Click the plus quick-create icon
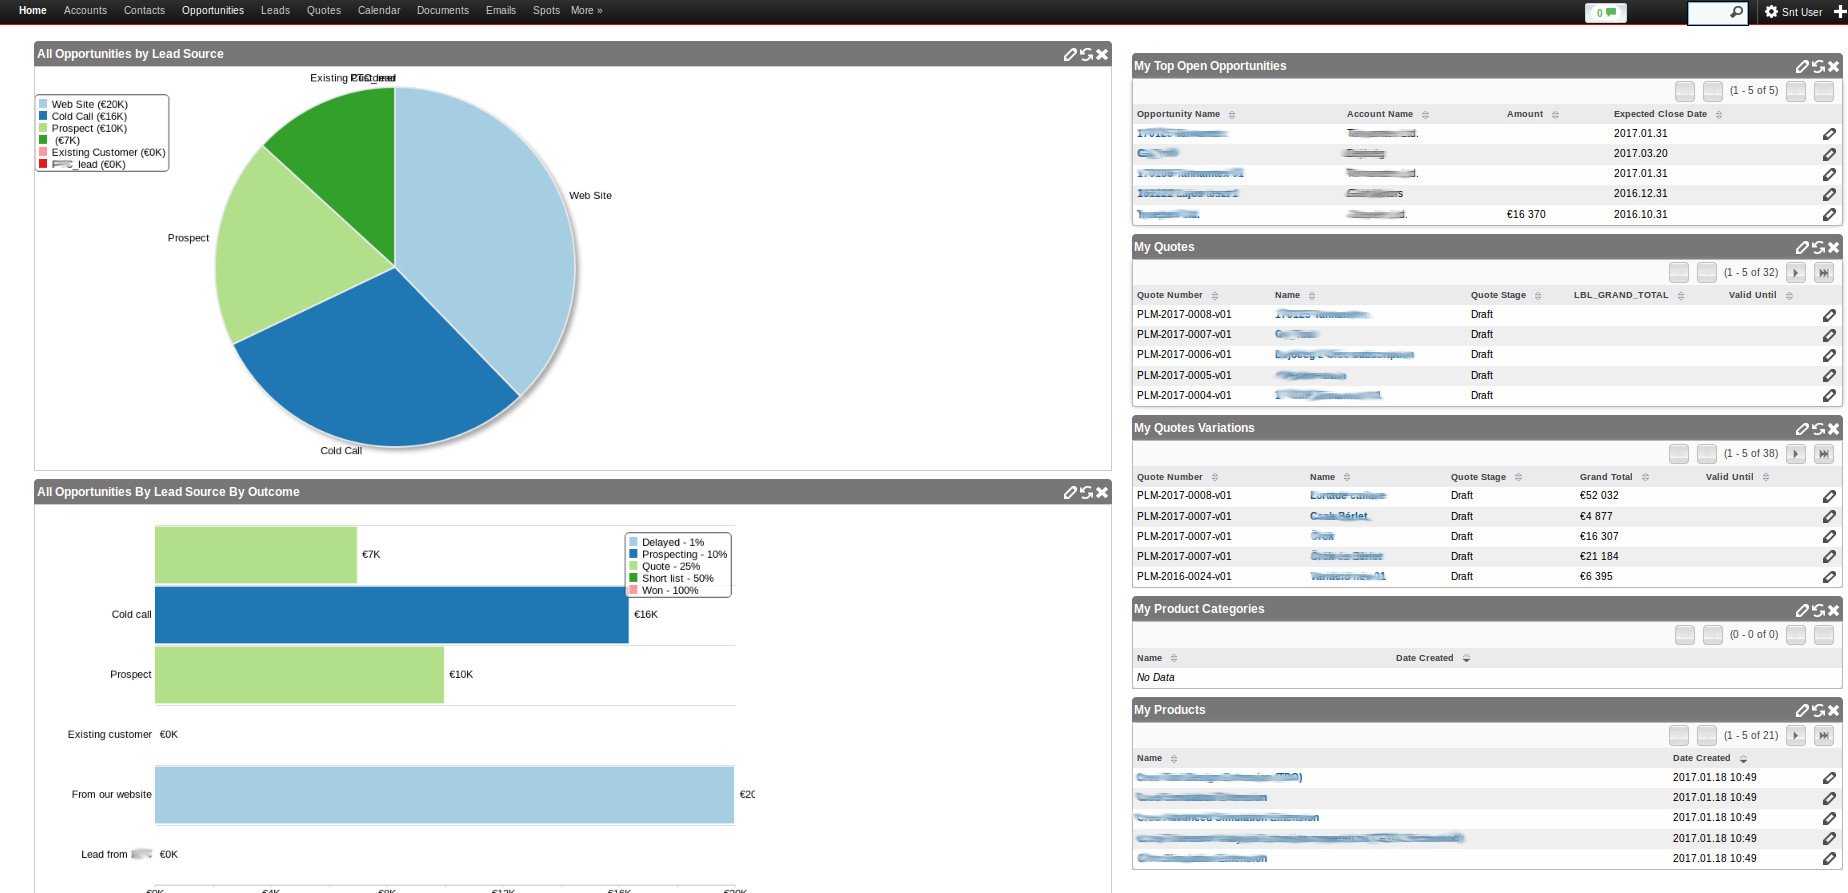The image size is (1848, 893). pos(1839,12)
